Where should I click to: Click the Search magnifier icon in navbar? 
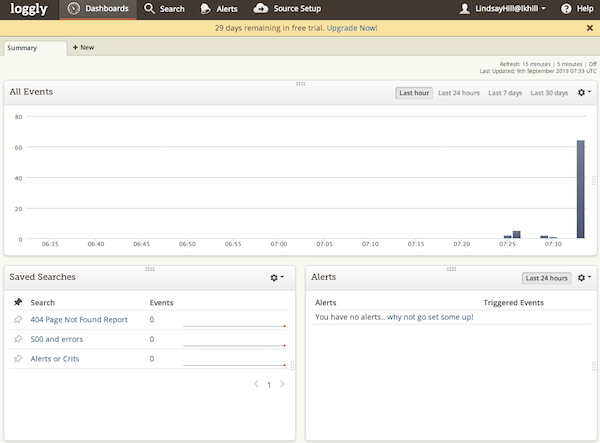coord(149,8)
